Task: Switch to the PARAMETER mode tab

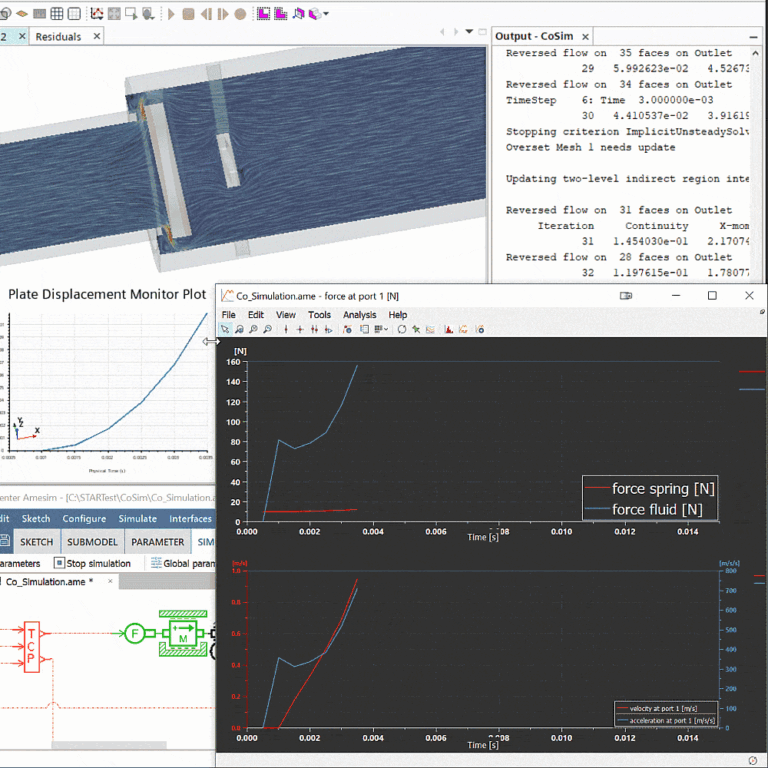Action: 157,542
